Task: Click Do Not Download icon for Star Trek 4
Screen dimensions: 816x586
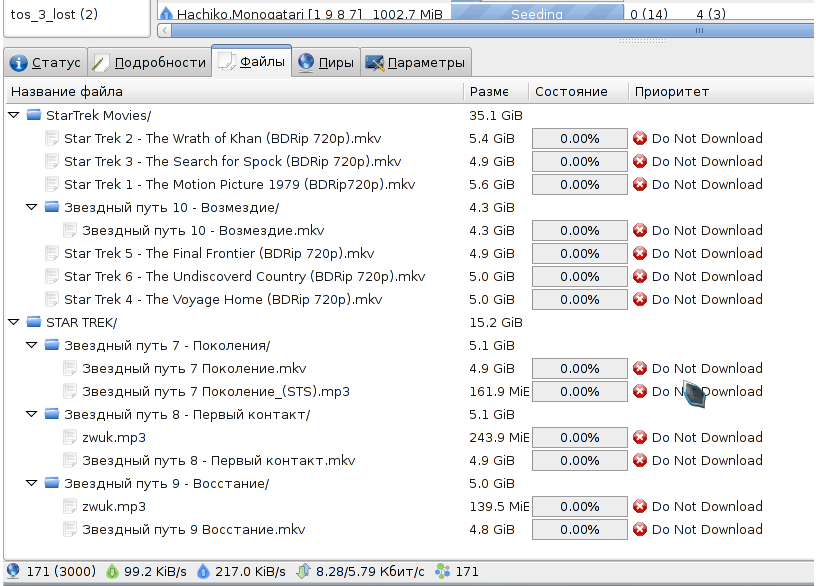Action: pos(640,299)
